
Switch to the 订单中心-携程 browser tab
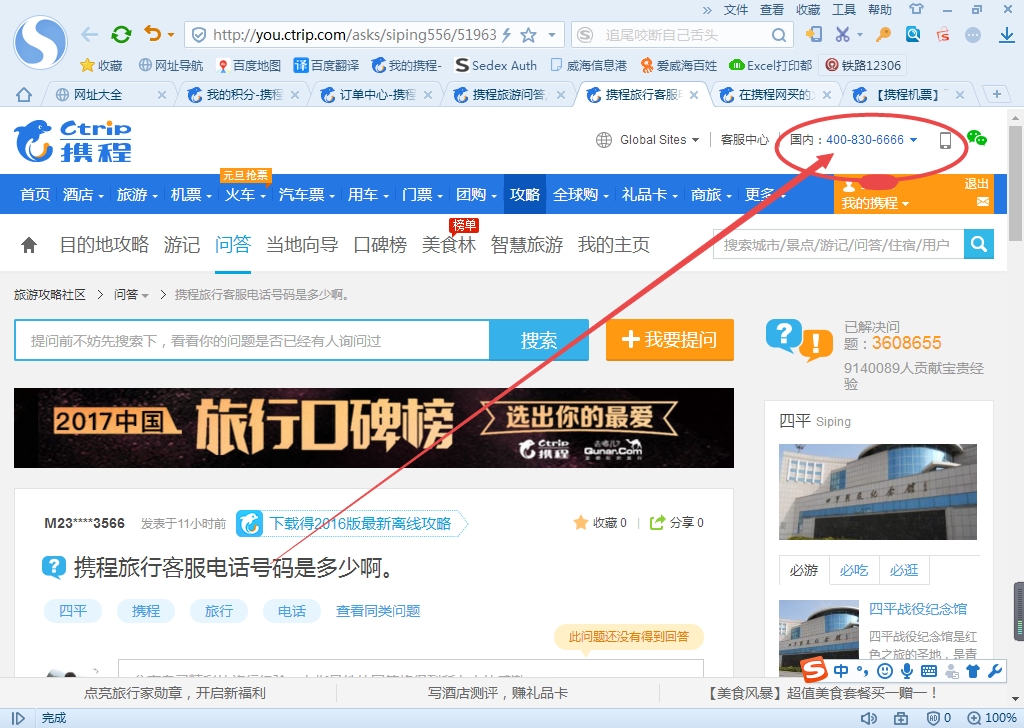click(x=376, y=95)
